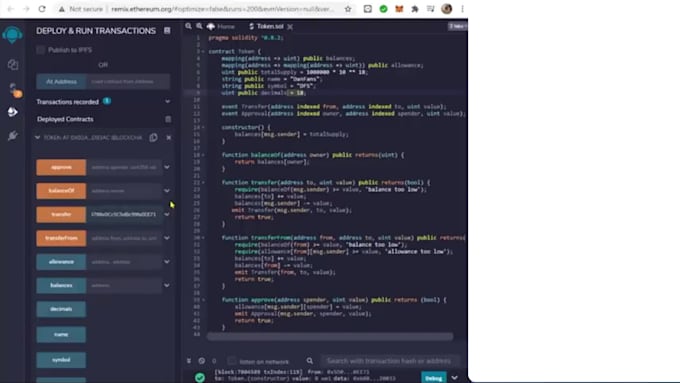Expand the balances function parameters
680x383 pixels.
[x=167, y=285]
